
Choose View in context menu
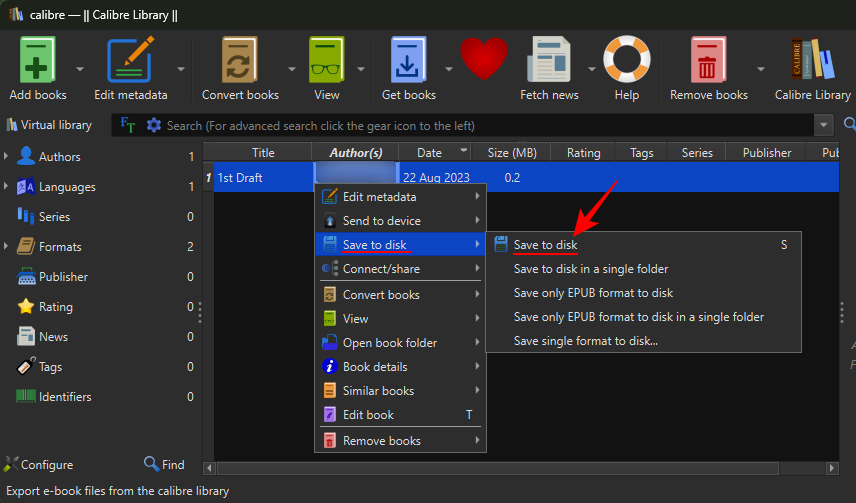(x=401, y=319)
